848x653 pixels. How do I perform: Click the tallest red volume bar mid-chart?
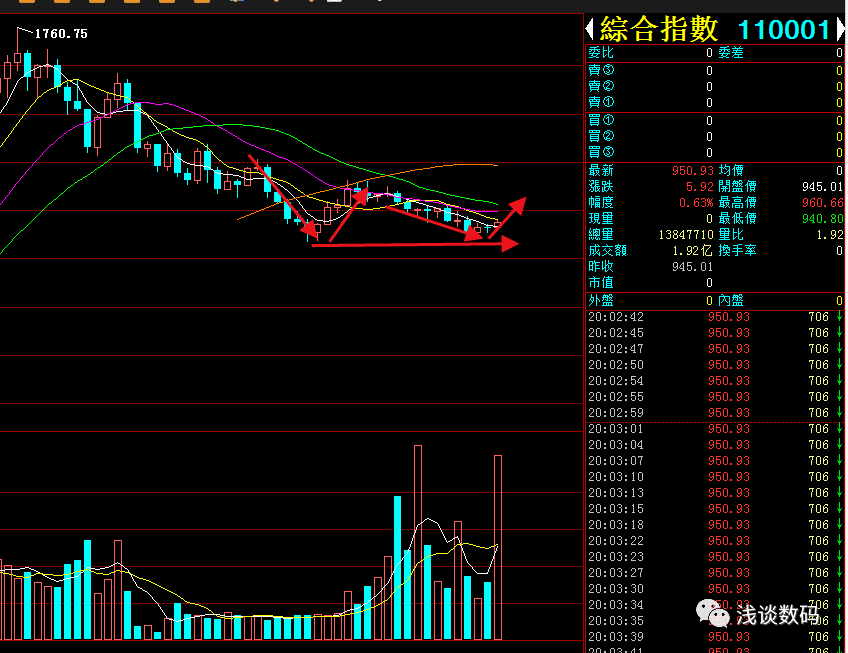(418, 543)
